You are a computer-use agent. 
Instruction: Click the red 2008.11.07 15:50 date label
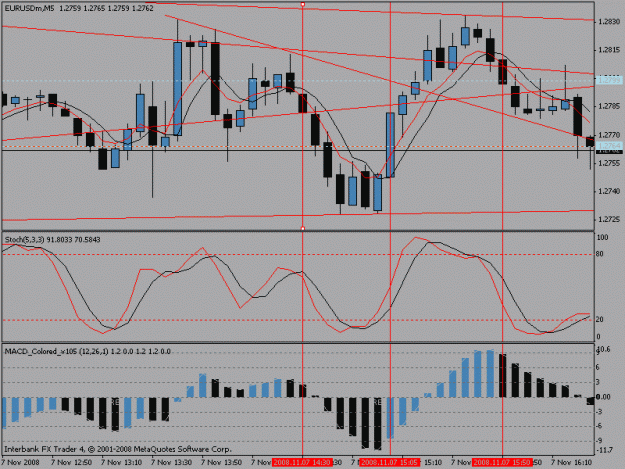(x=502, y=463)
